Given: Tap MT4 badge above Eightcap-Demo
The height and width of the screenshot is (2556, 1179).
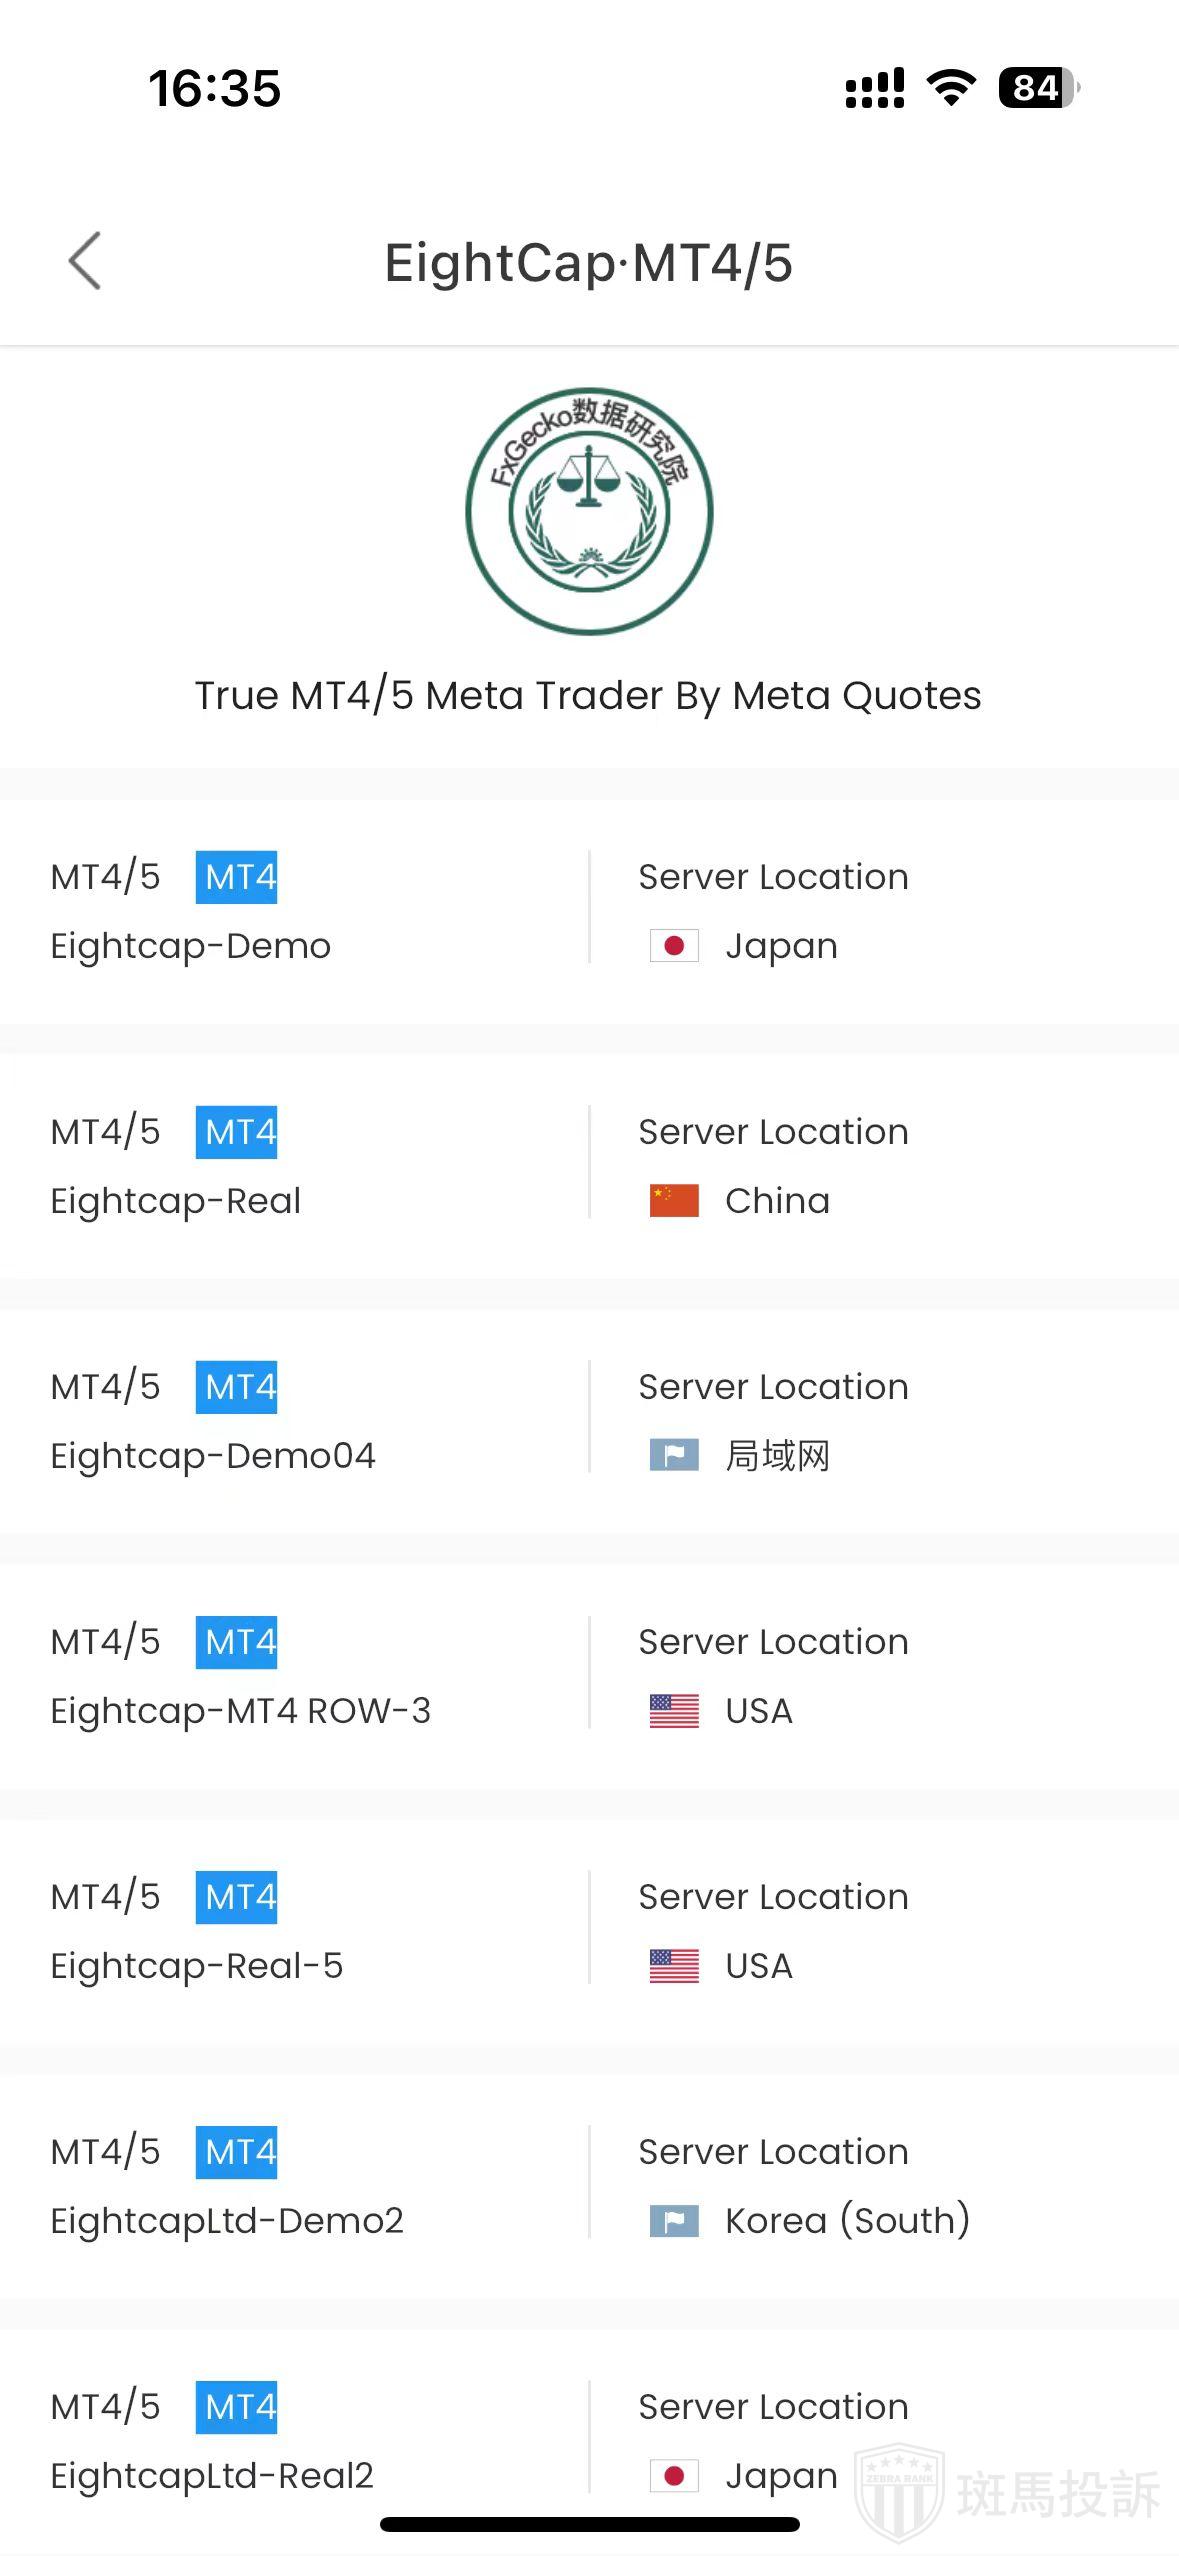Looking at the screenshot, I should [x=236, y=877].
